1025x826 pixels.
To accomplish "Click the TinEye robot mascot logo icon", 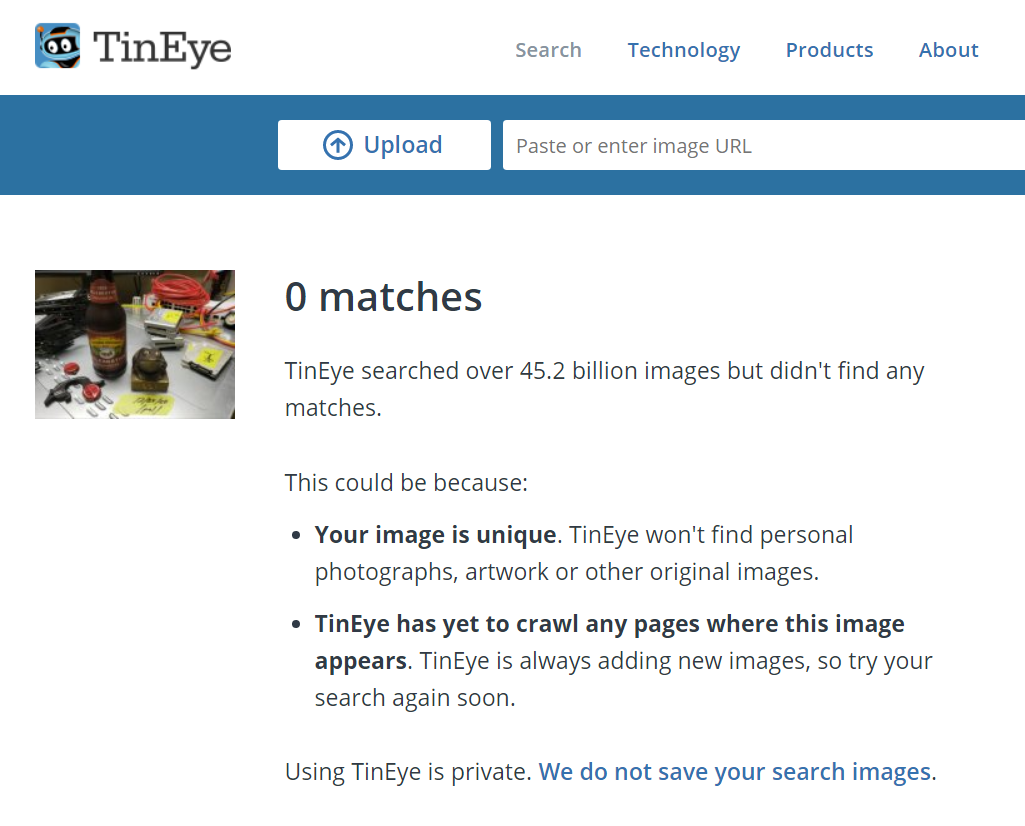I will [x=57, y=46].
